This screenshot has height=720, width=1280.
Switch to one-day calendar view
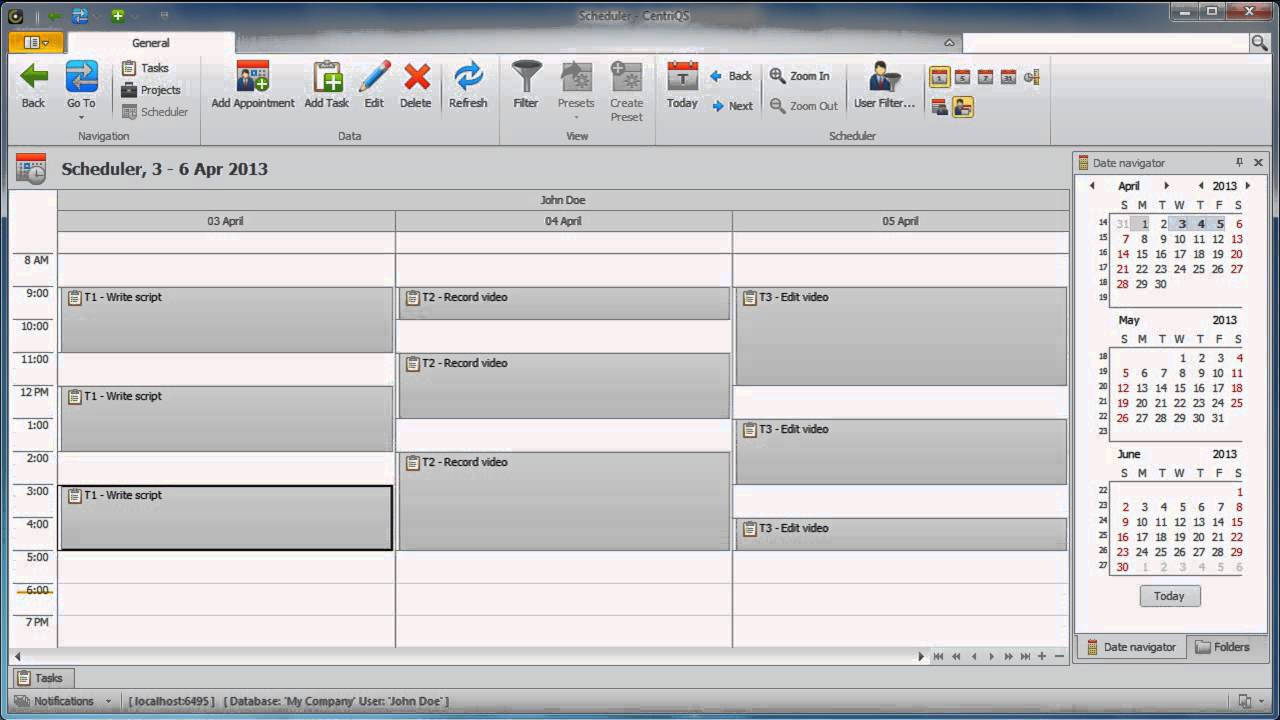[x=939, y=77]
